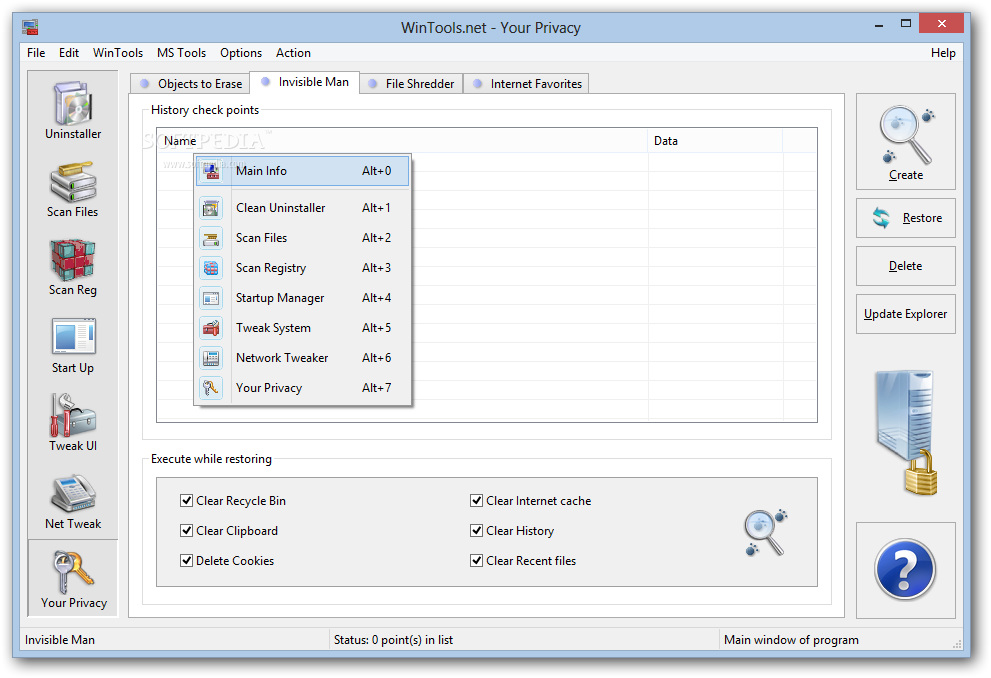Screen dimensions: 991x678
Task: Uncheck Clear Internet cache
Action: [x=477, y=501]
